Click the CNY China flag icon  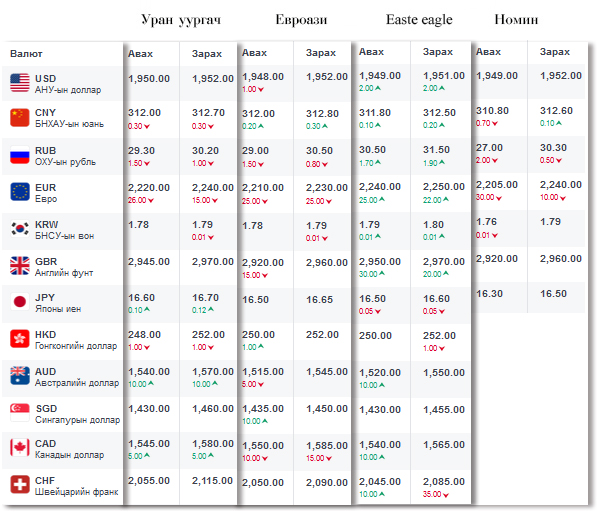[x=20, y=118]
